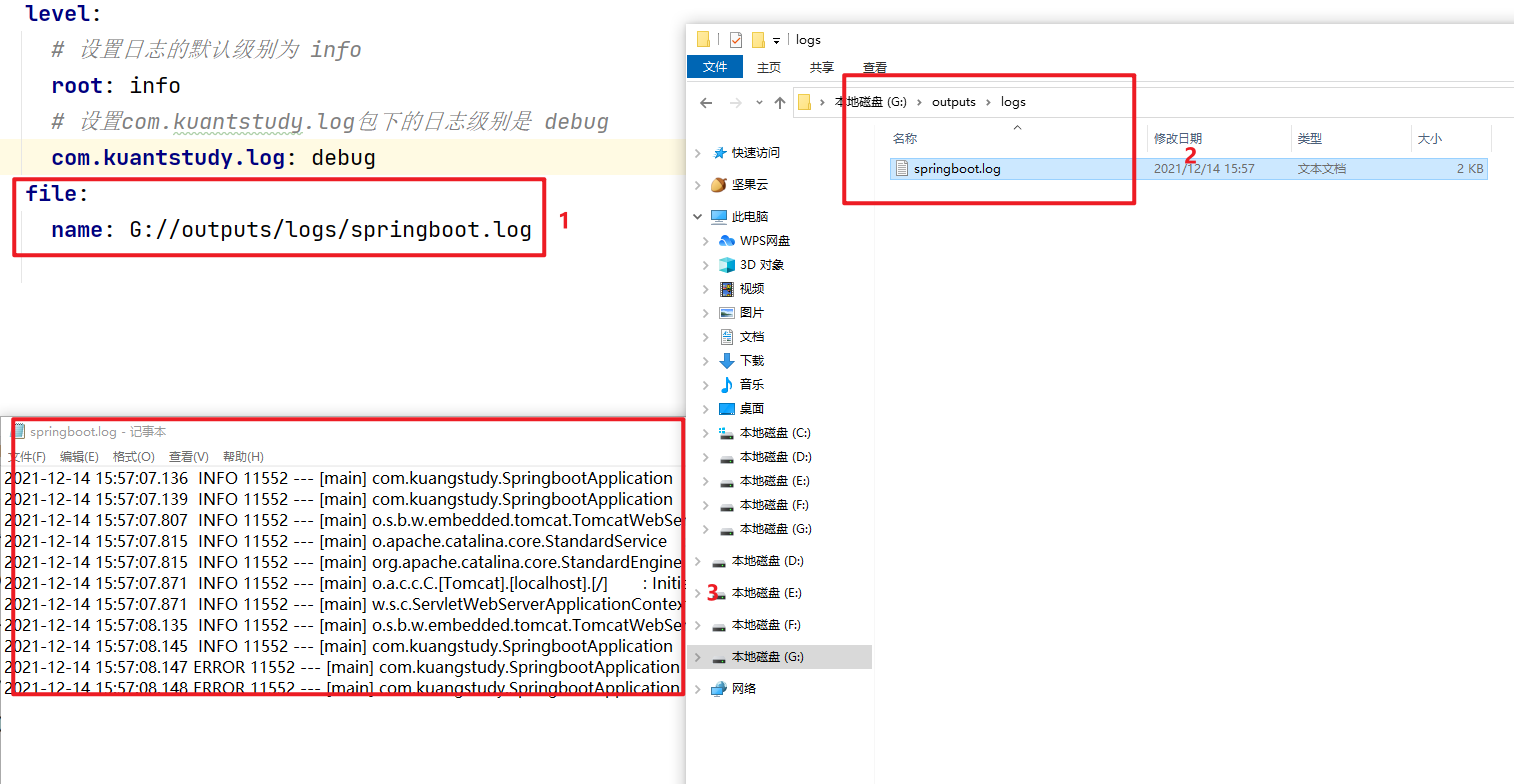Click the 本地磁盘 (C:) drive icon
The height and width of the screenshot is (784, 1514).
[727, 433]
